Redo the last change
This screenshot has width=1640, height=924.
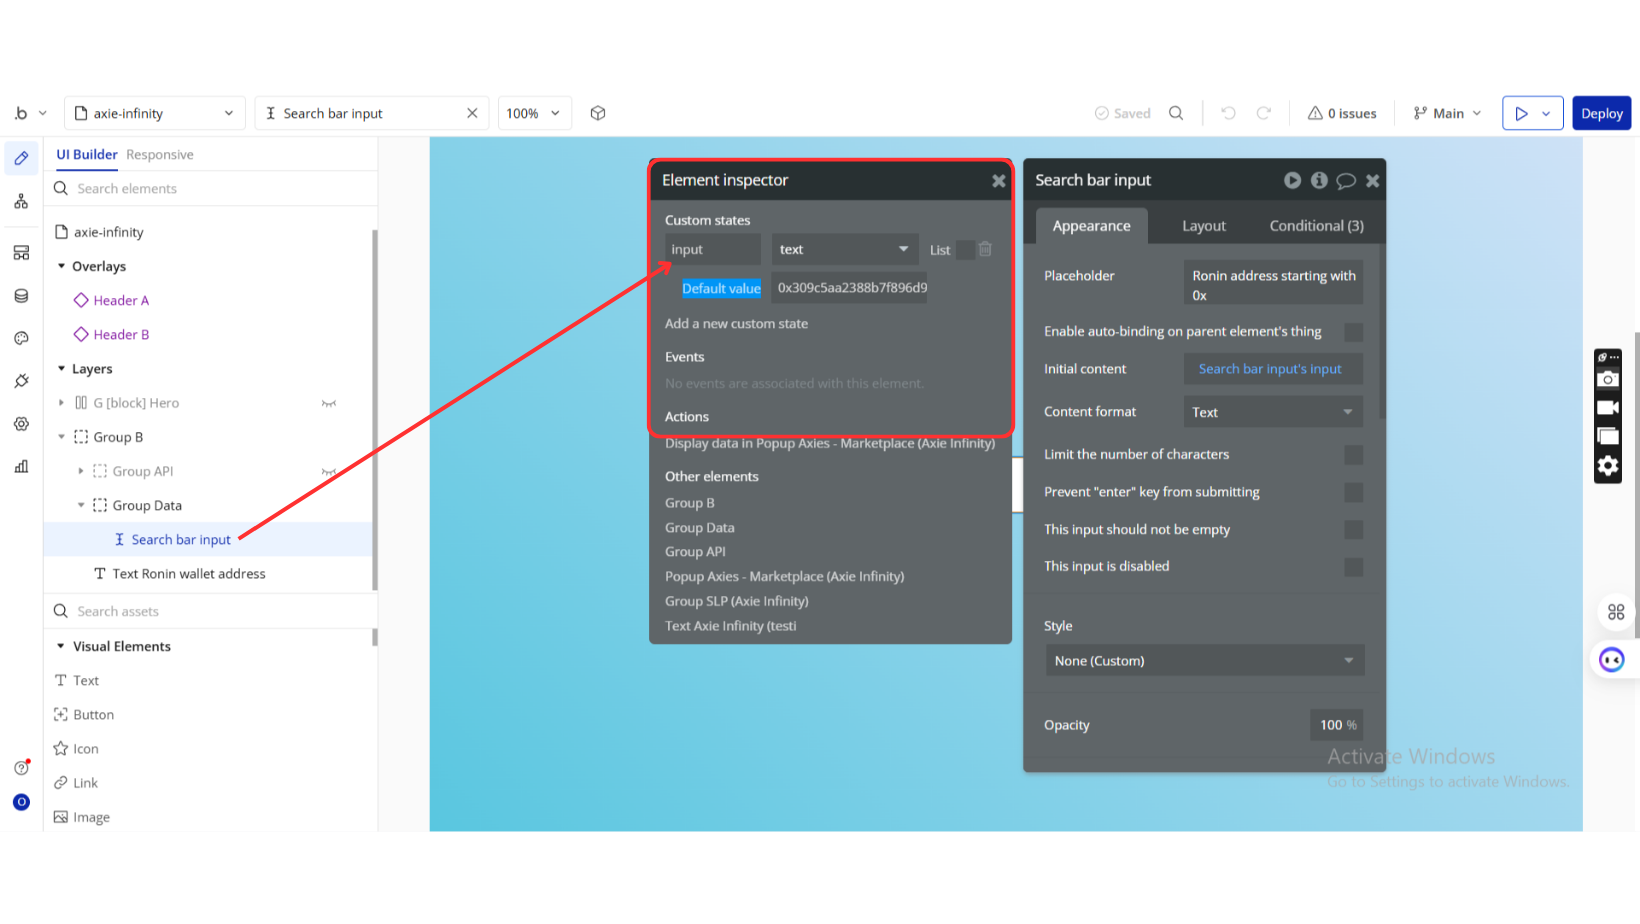[x=1264, y=113]
